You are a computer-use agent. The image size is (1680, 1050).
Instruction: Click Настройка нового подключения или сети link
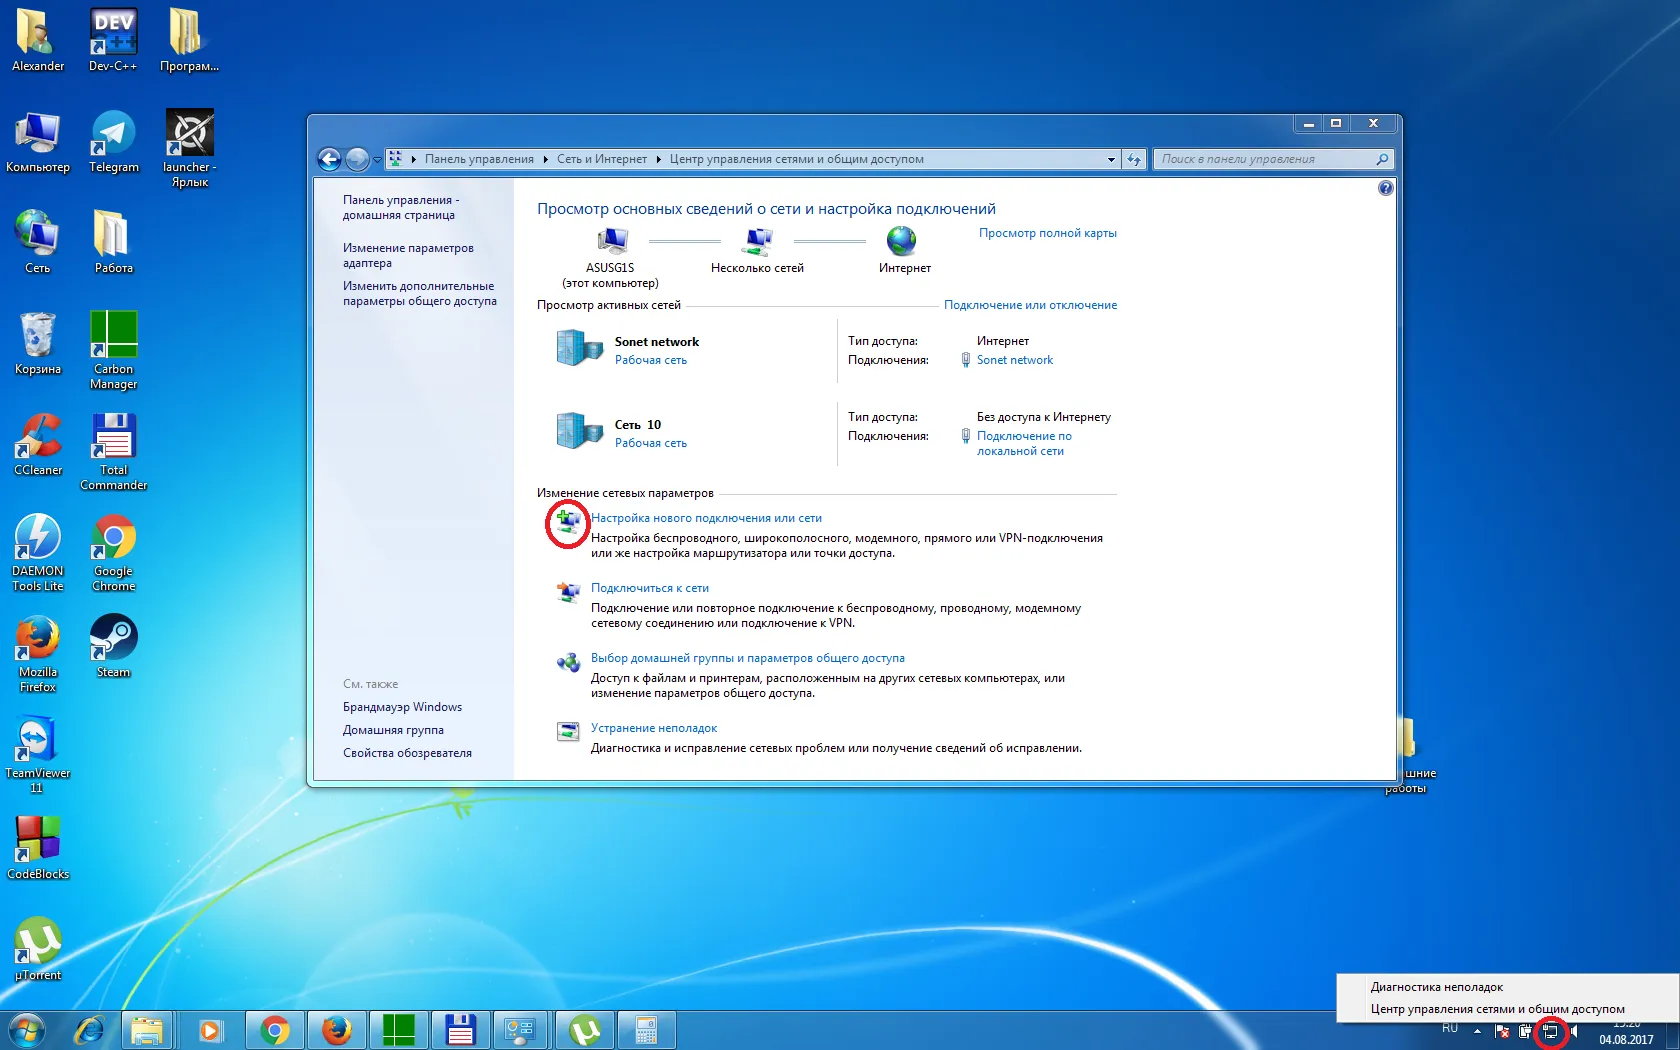pos(706,518)
